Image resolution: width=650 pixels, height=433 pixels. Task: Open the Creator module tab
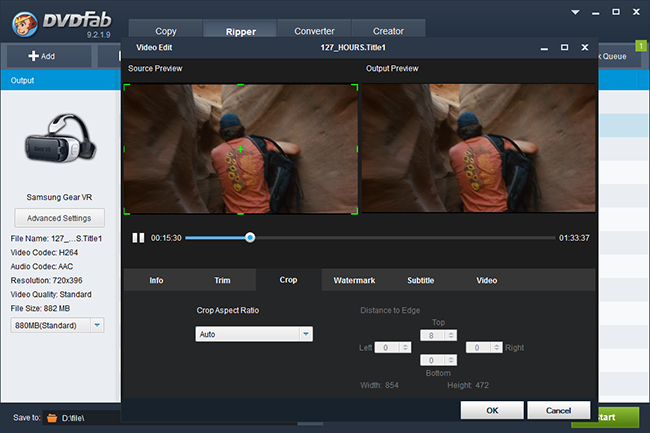tap(388, 31)
